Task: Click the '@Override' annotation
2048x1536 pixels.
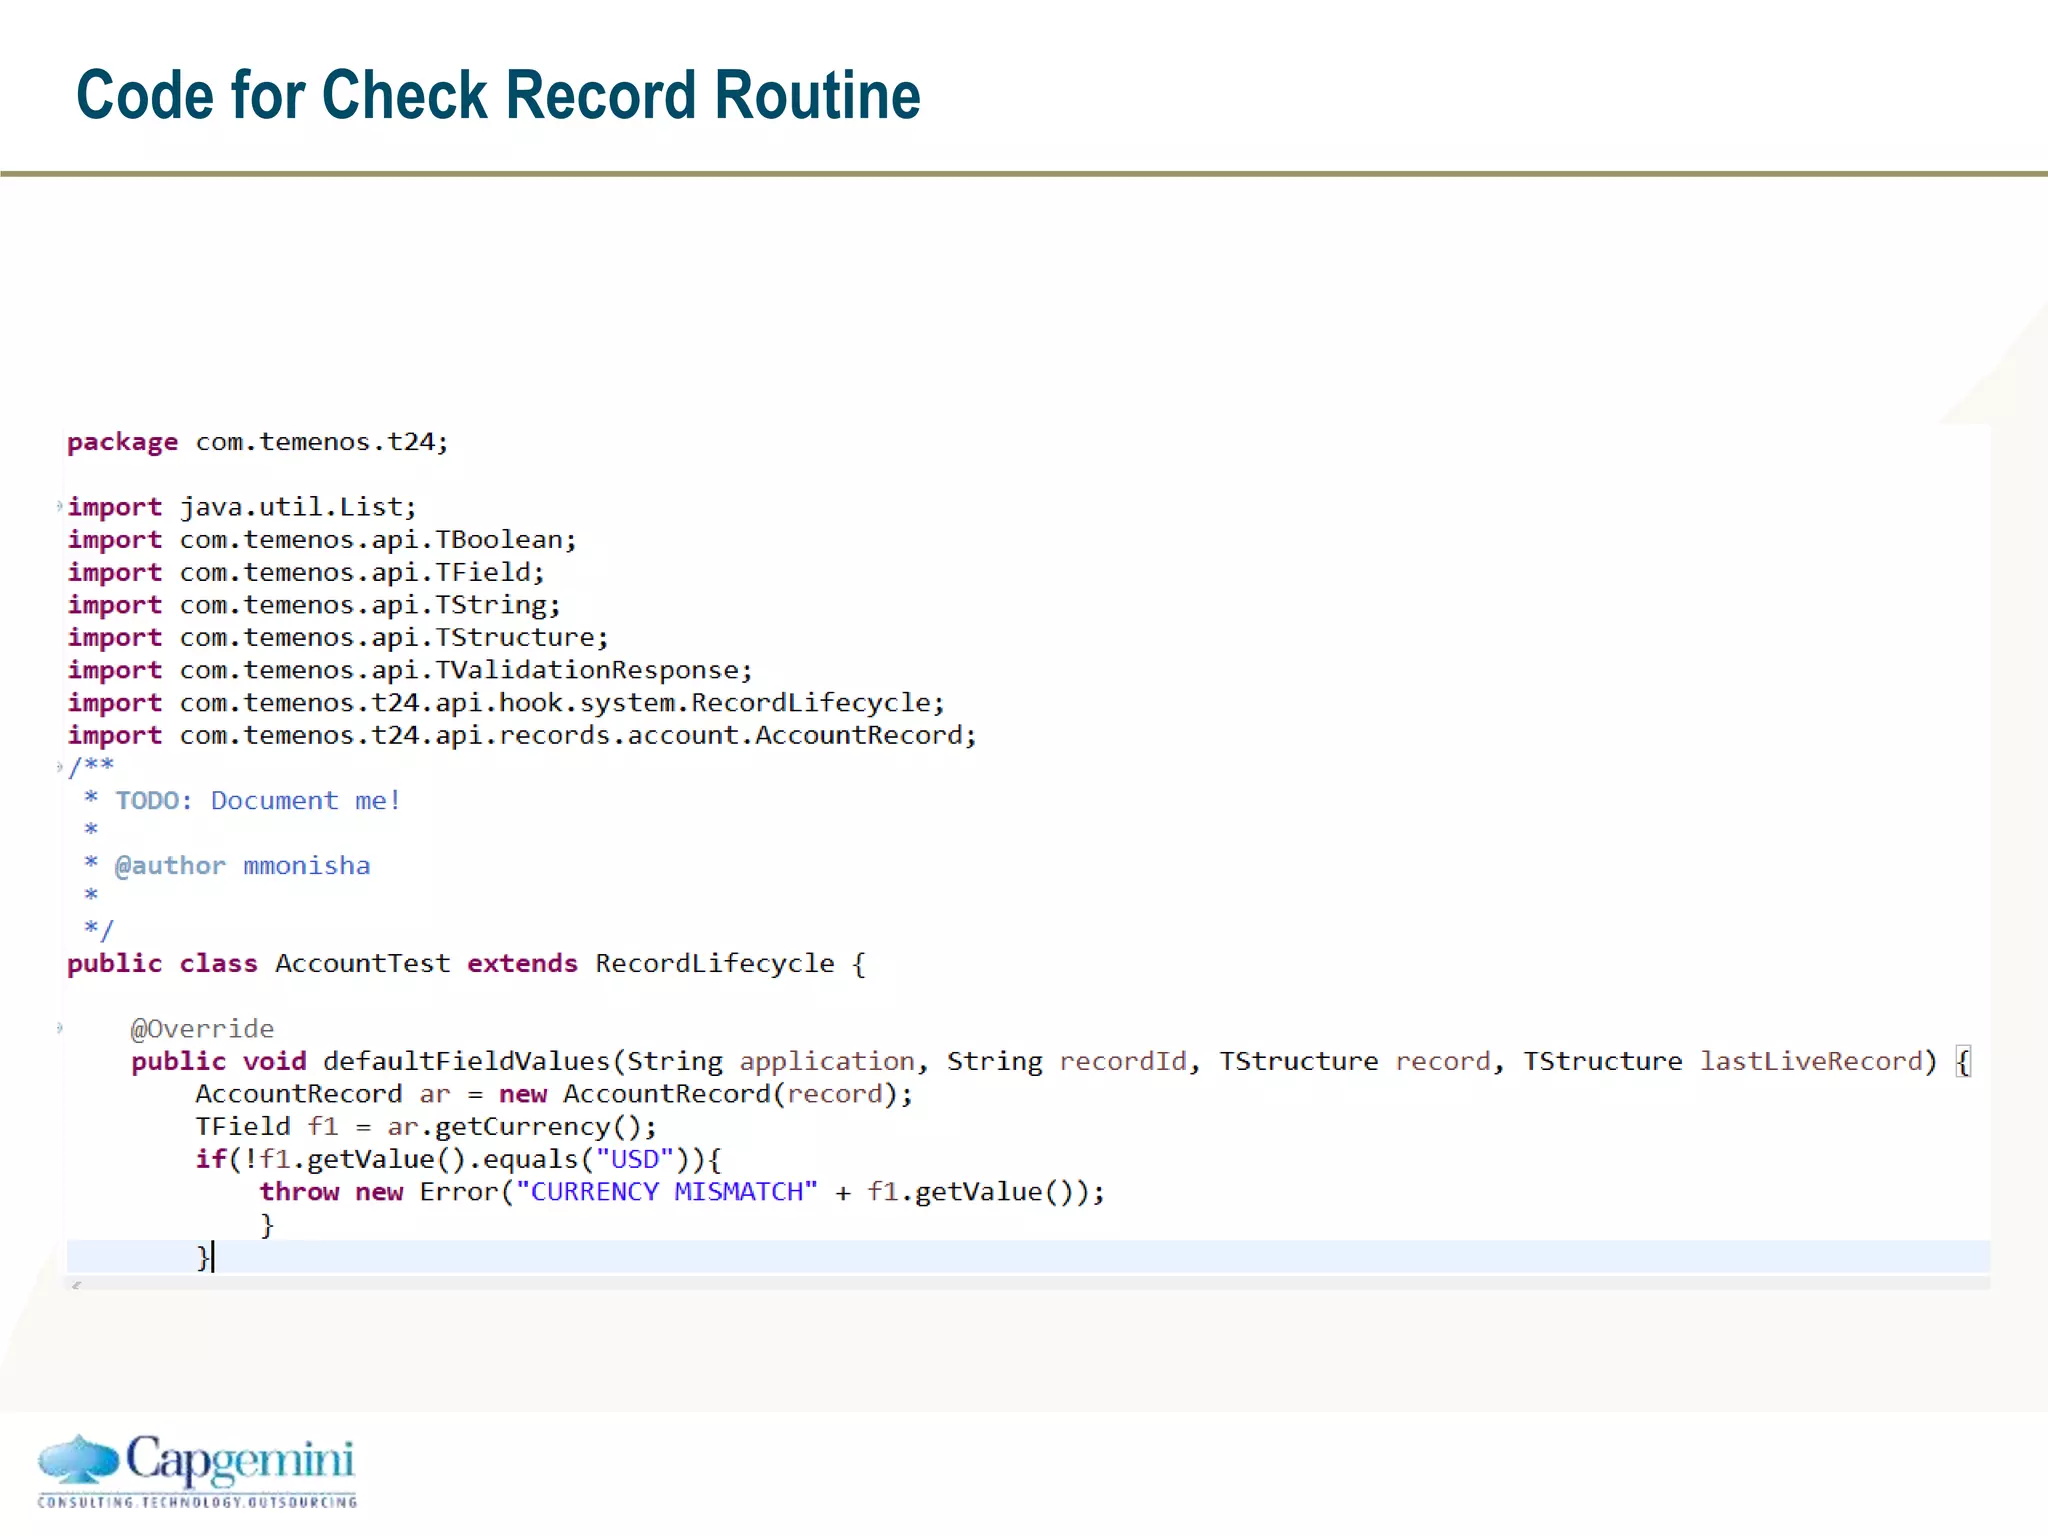Action: [x=202, y=1028]
